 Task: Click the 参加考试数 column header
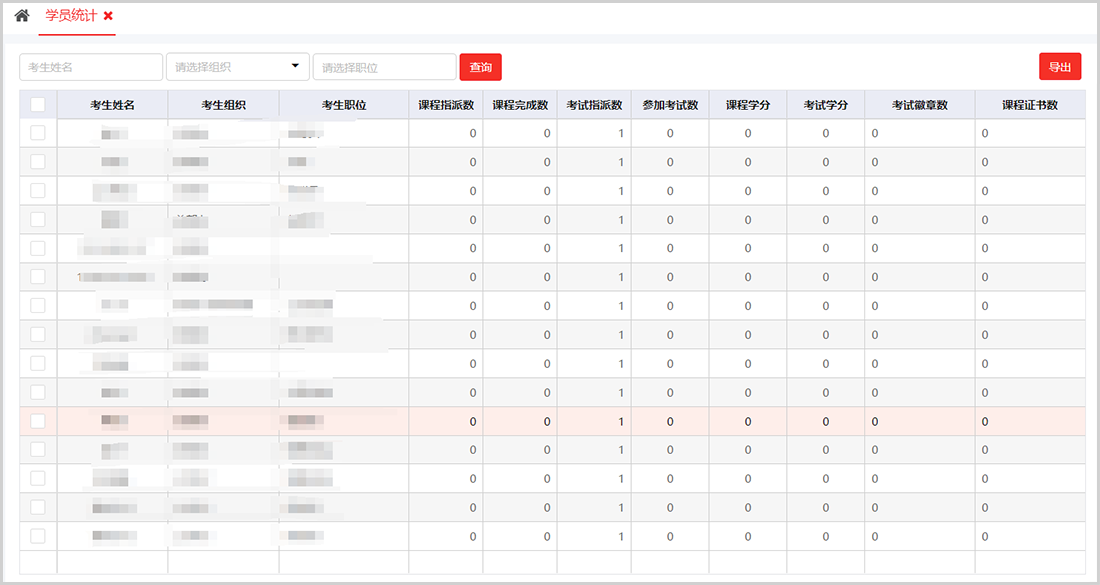(x=670, y=105)
